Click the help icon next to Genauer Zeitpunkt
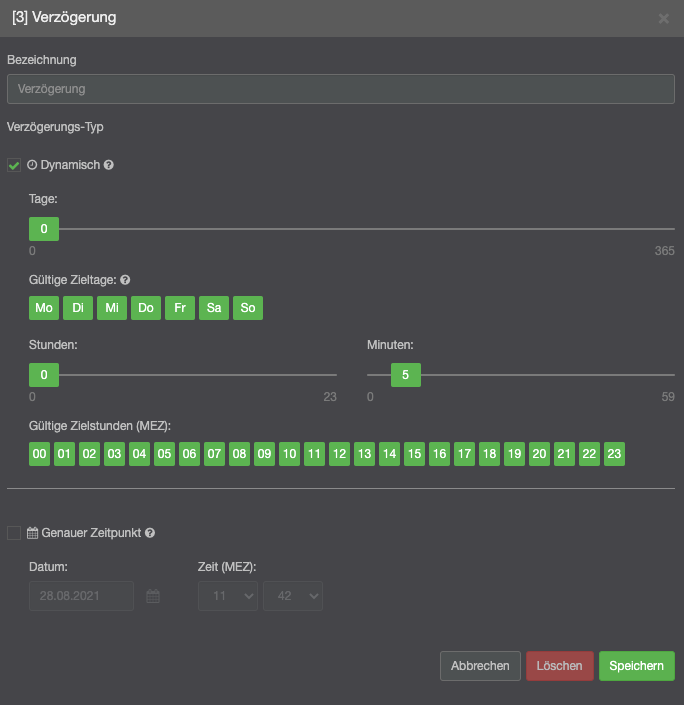684x705 pixels. (150, 534)
